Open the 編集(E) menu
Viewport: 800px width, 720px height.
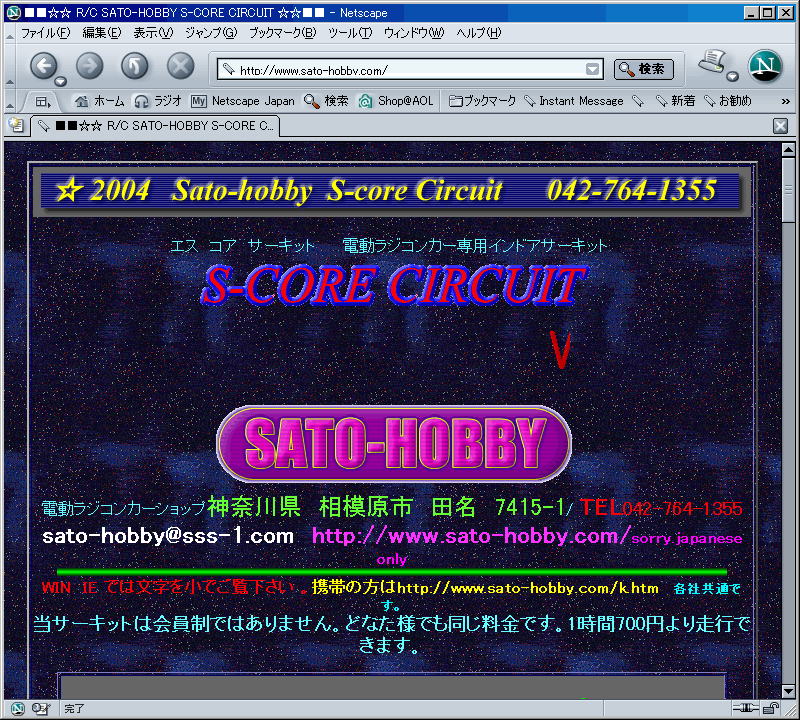tap(102, 33)
